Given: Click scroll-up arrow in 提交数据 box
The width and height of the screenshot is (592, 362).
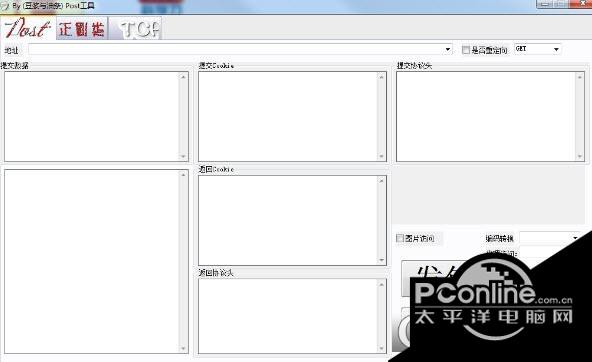Looking at the screenshot, I should (x=183, y=77).
